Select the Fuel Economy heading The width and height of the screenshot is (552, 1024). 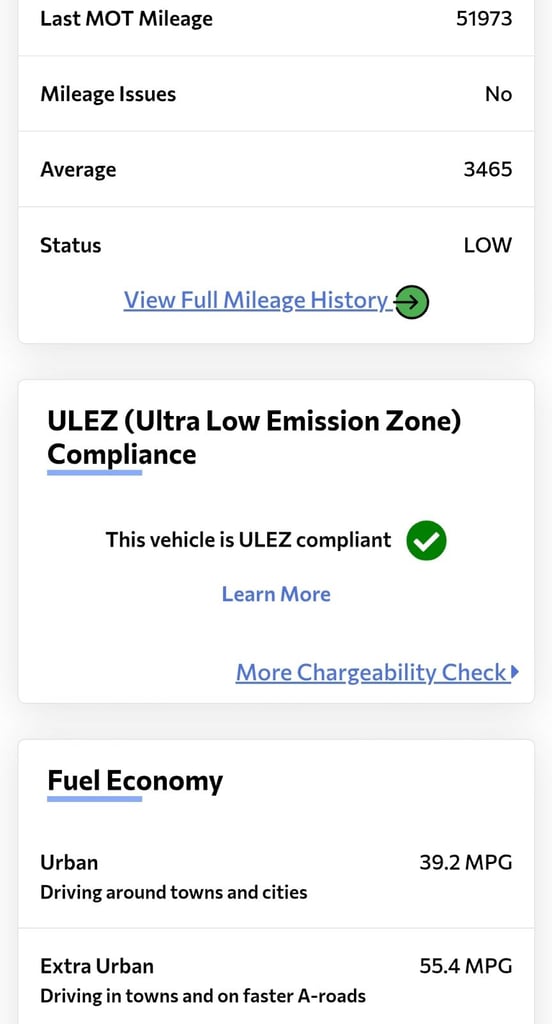point(135,780)
